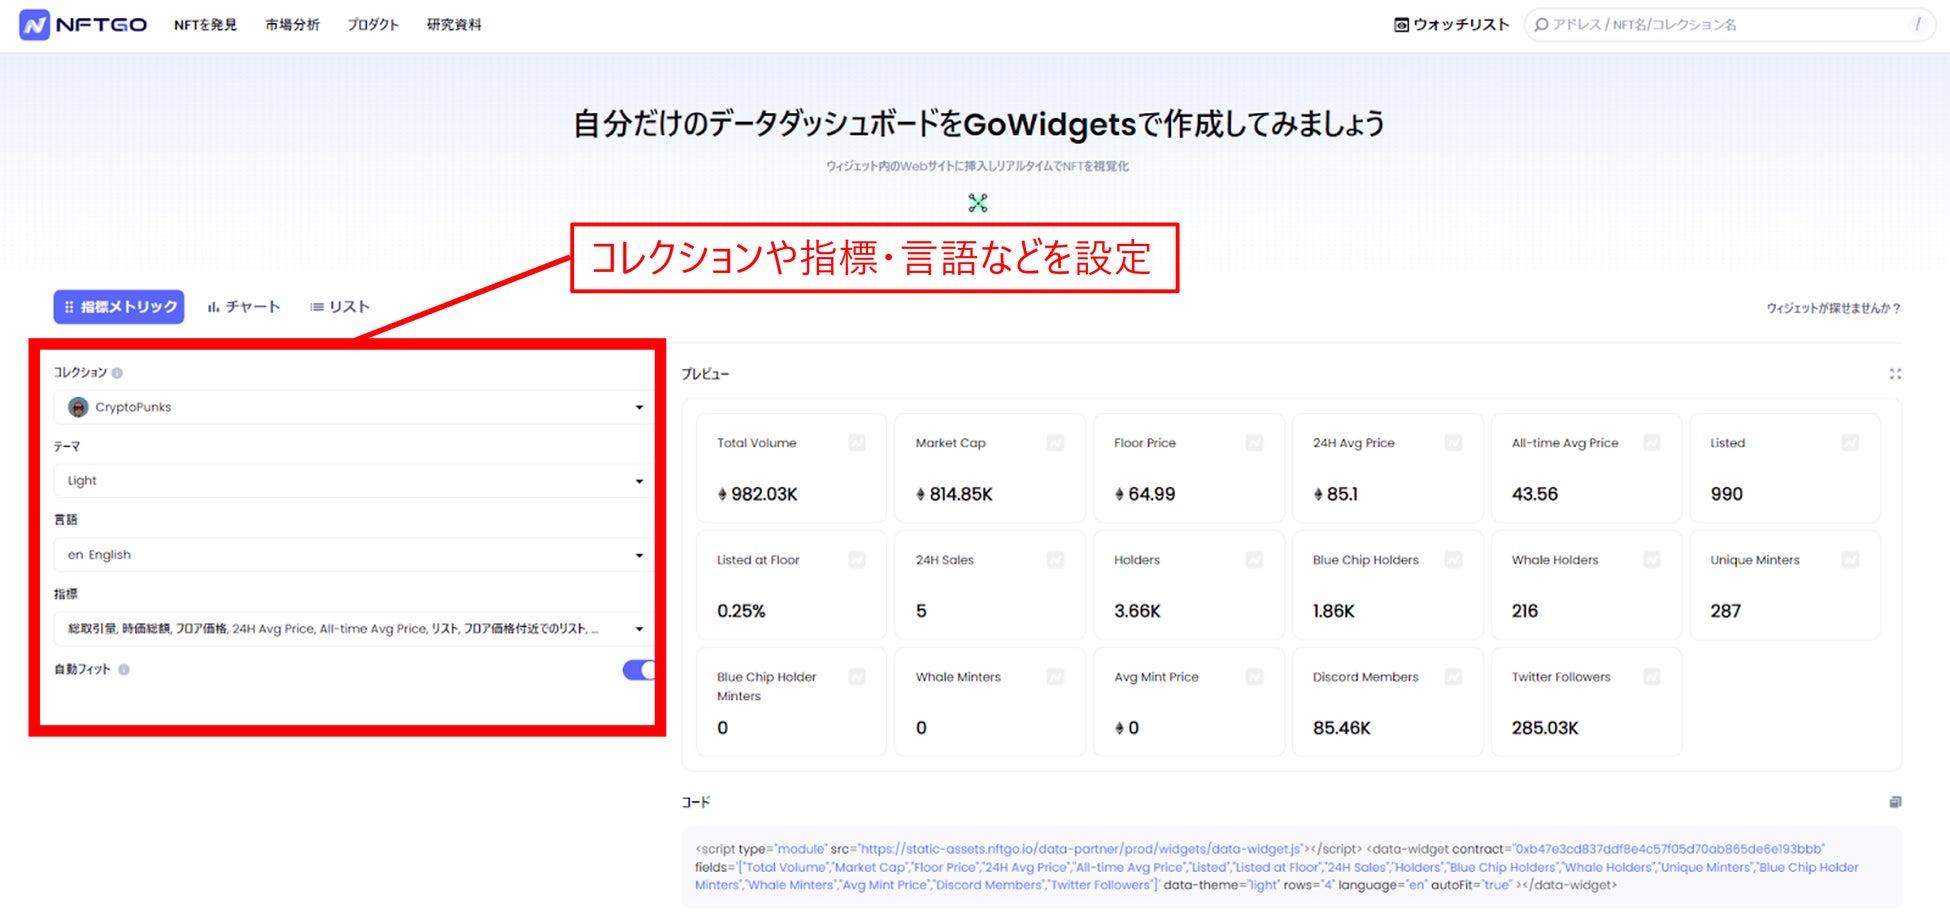Click the chart icon on Listed card

[x=1850, y=443]
